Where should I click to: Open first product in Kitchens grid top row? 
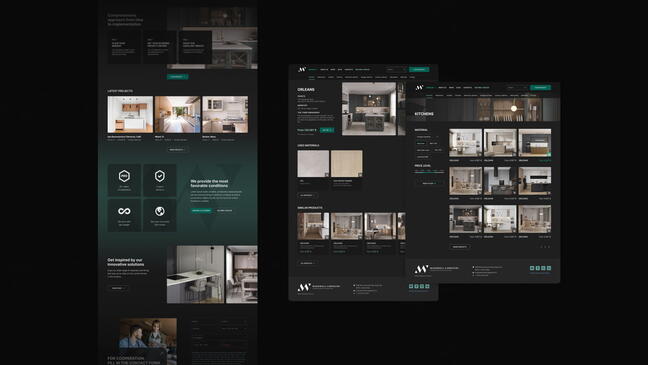pos(466,143)
